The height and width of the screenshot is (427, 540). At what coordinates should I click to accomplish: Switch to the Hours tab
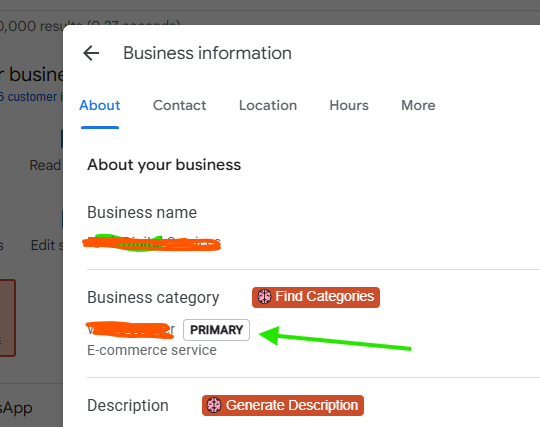click(349, 105)
